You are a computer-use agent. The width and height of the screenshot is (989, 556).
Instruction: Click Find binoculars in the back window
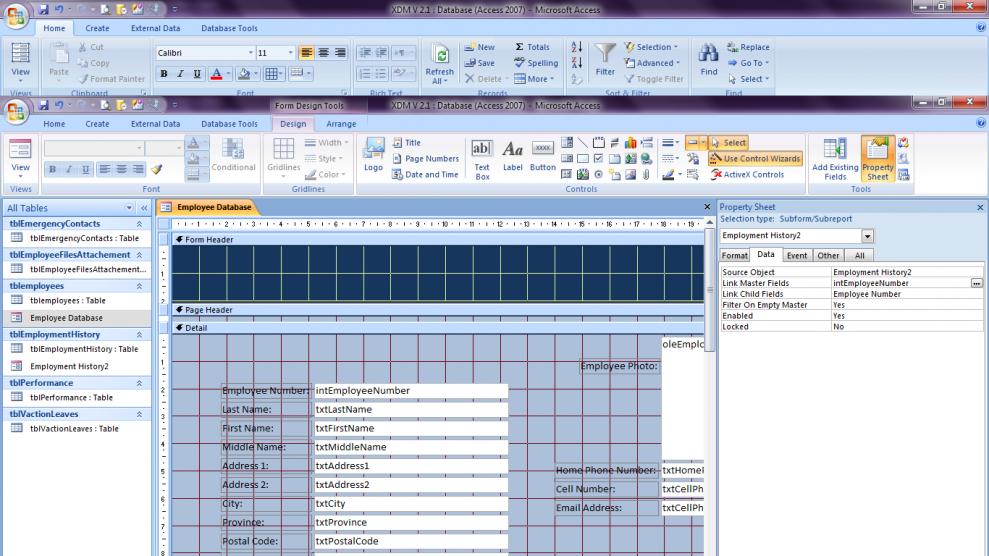(709, 59)
